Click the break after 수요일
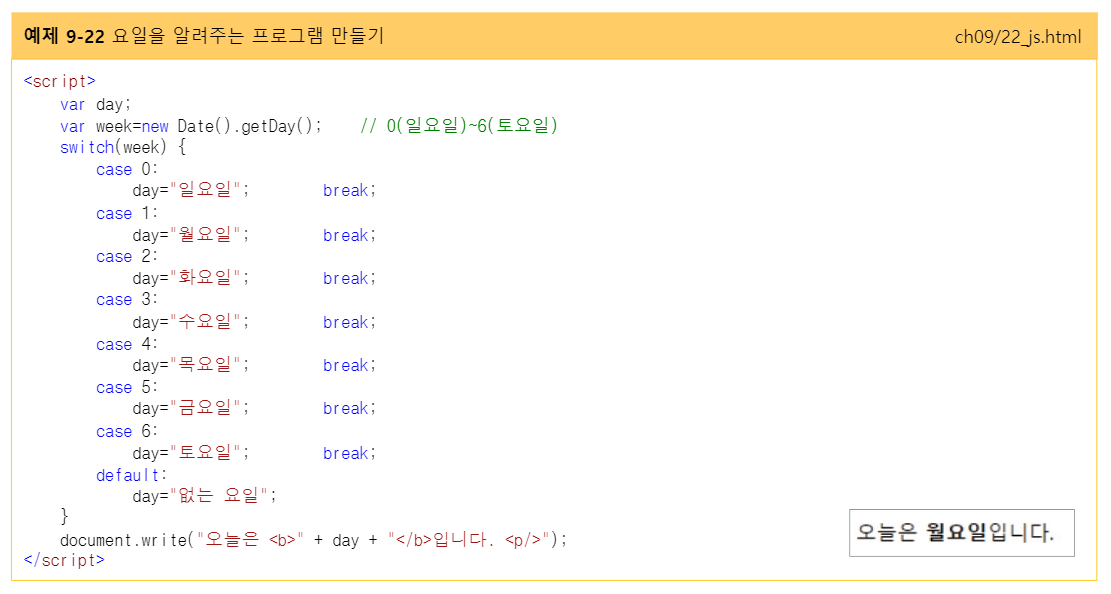This screenshot has height=594, width=1111. (346, 323)
